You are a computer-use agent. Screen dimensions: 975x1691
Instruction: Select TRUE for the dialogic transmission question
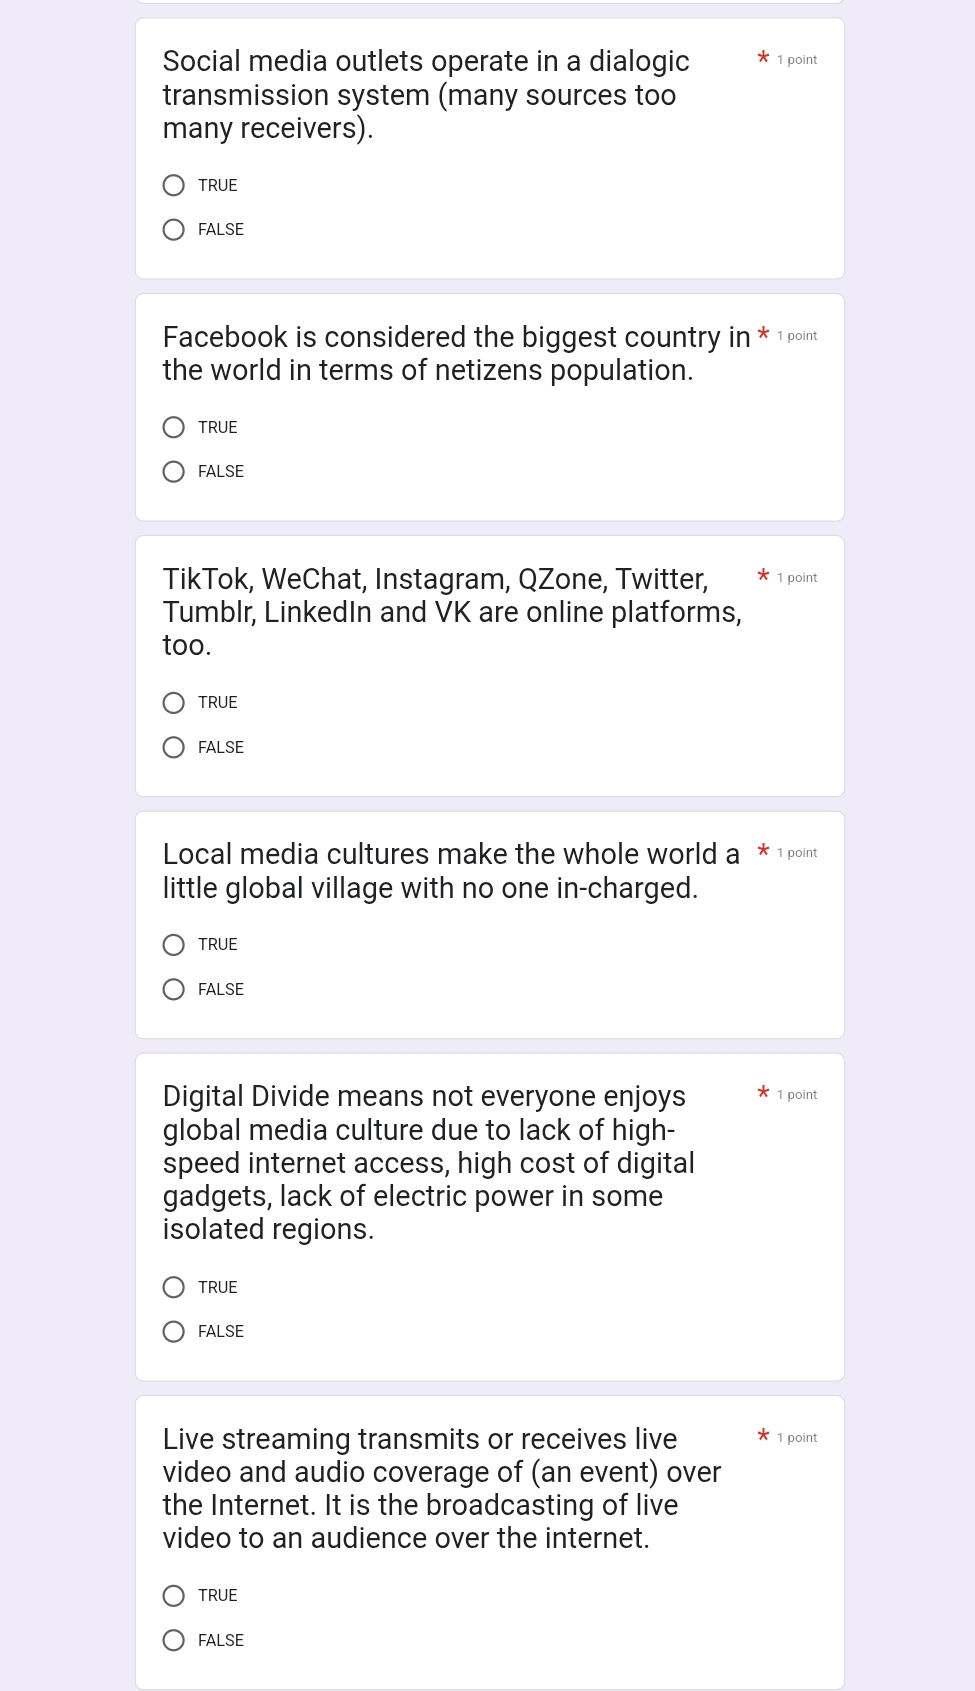173,185
